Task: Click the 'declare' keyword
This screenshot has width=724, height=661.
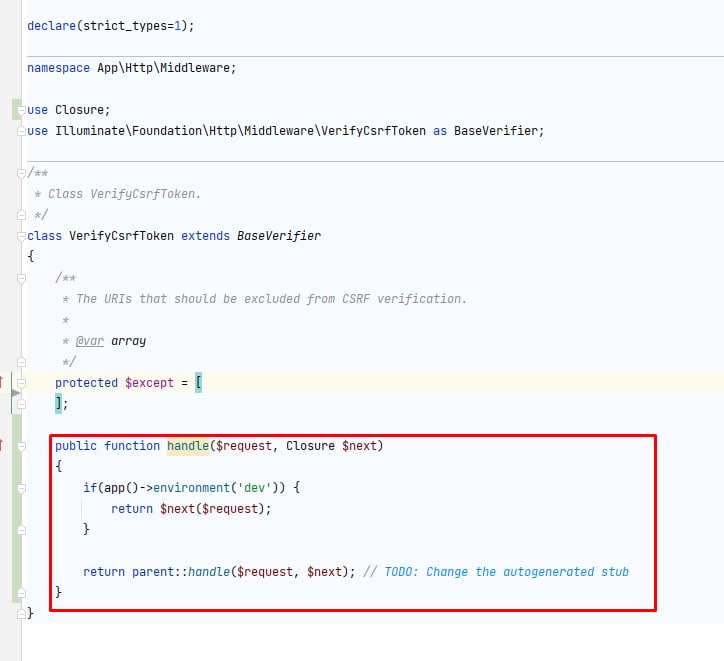Action: (x=51, y=26)
